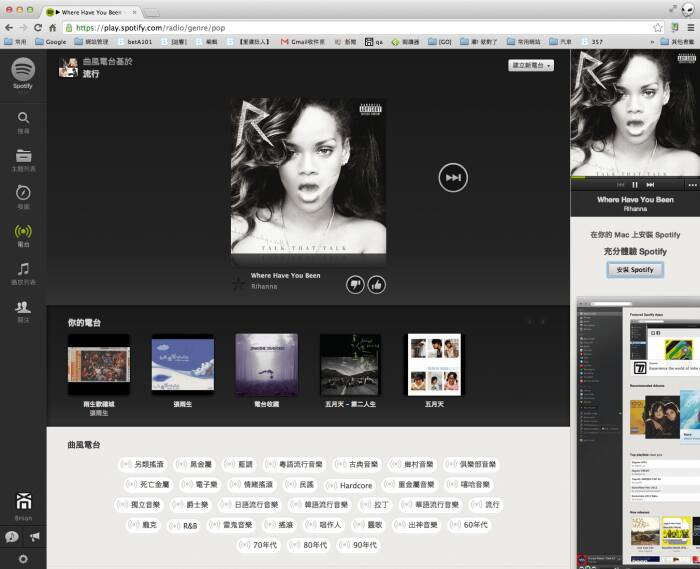
Task: Select the Where Have You Been browser tab
Action: point(92,12)
